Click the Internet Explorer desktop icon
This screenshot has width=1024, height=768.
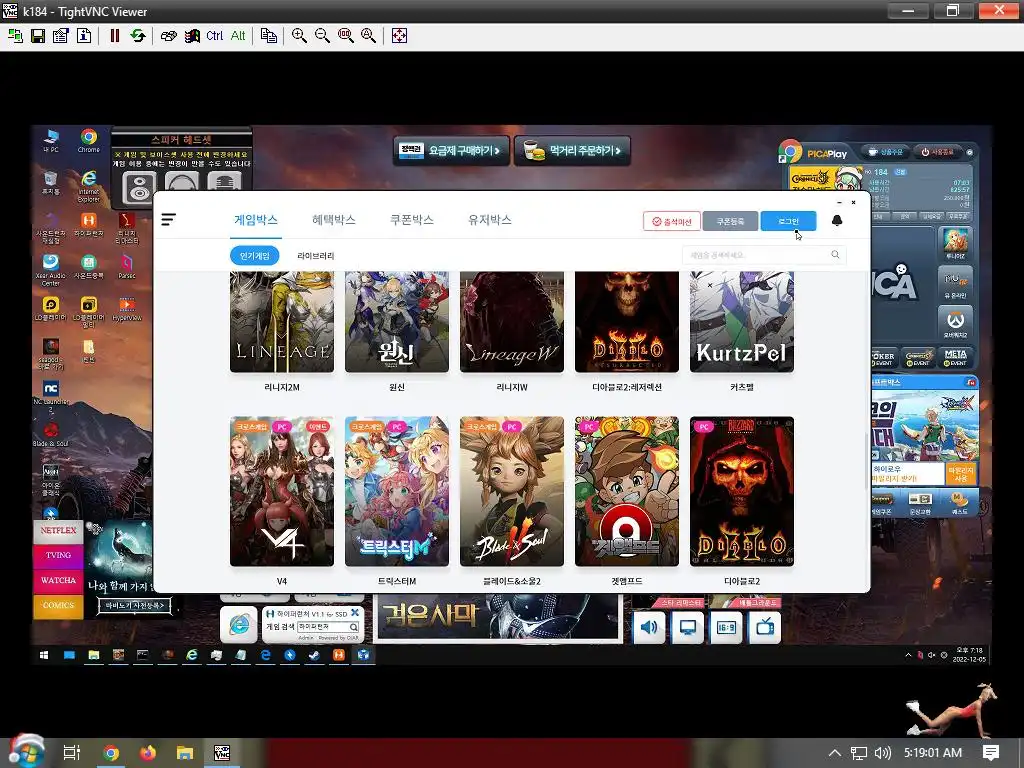tap(89, 186)
